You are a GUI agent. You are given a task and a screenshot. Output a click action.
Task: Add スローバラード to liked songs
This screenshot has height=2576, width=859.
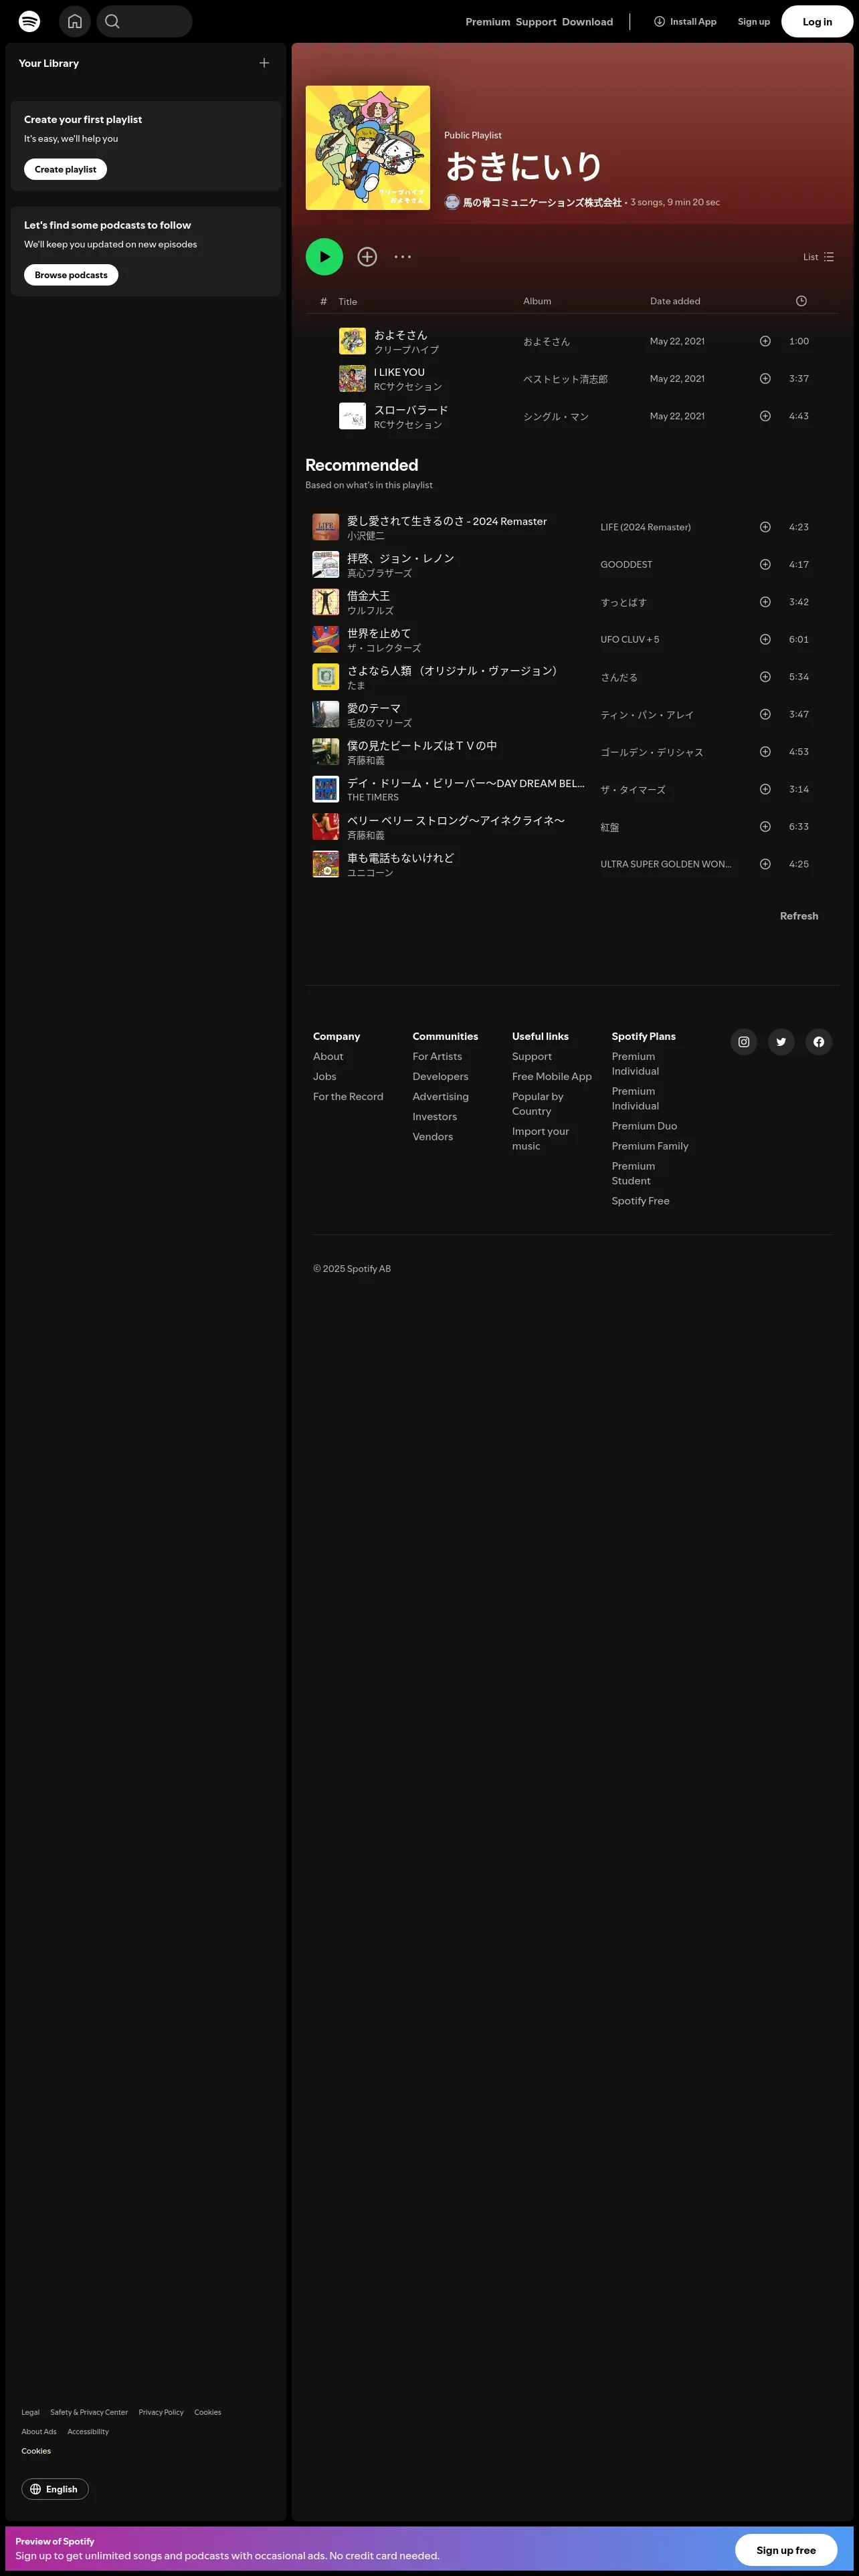765,416
